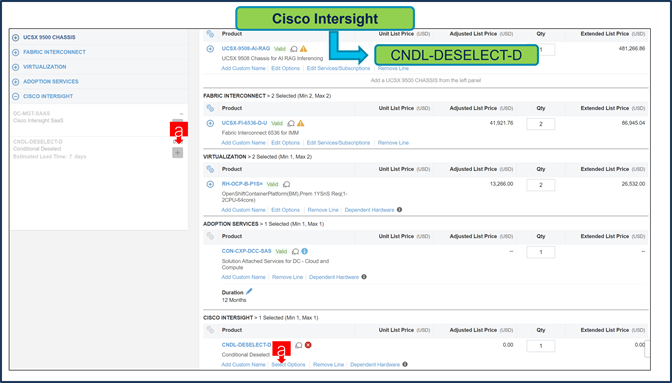Click support headset icon for UCSX-9508-AI-RAG
This screenshot has height=383, width=672.
coord(294,49)
